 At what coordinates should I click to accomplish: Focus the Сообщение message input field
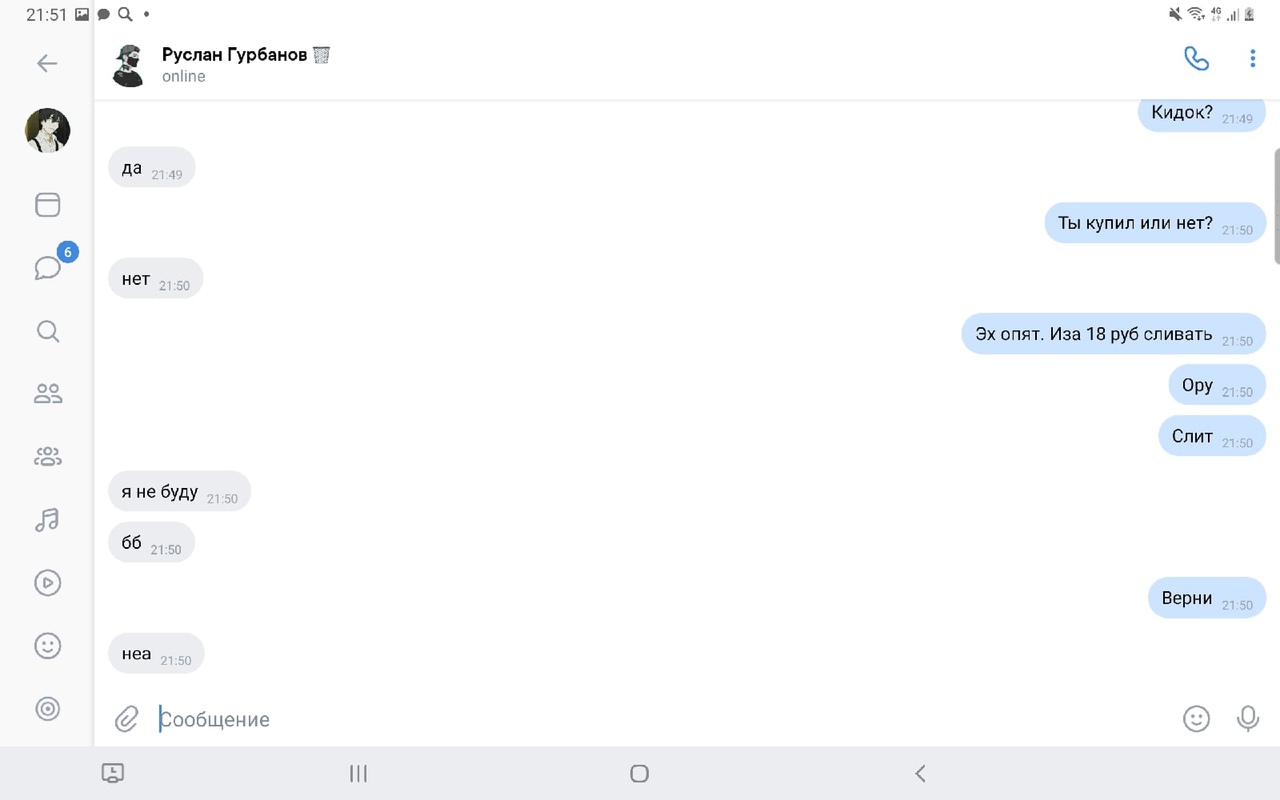pyautogui.click(x=660, y=719)
